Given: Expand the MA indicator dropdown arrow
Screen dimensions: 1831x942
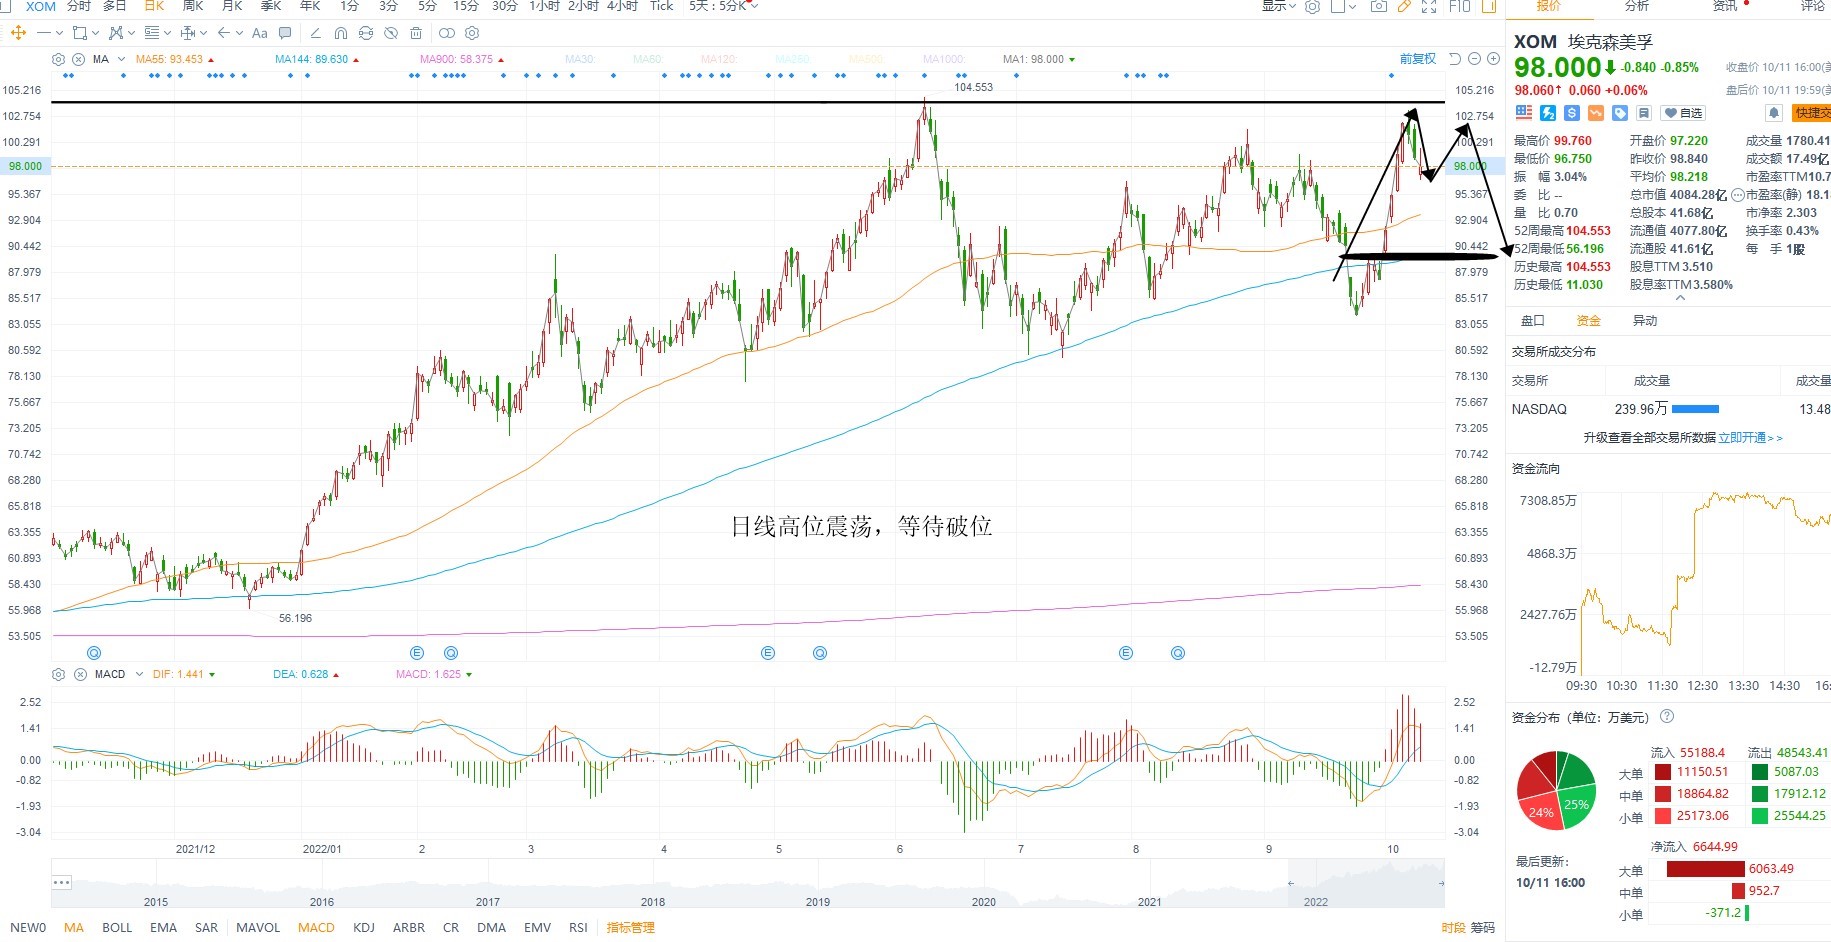Looking at the screenshot, I should click(x=122, y=59).
